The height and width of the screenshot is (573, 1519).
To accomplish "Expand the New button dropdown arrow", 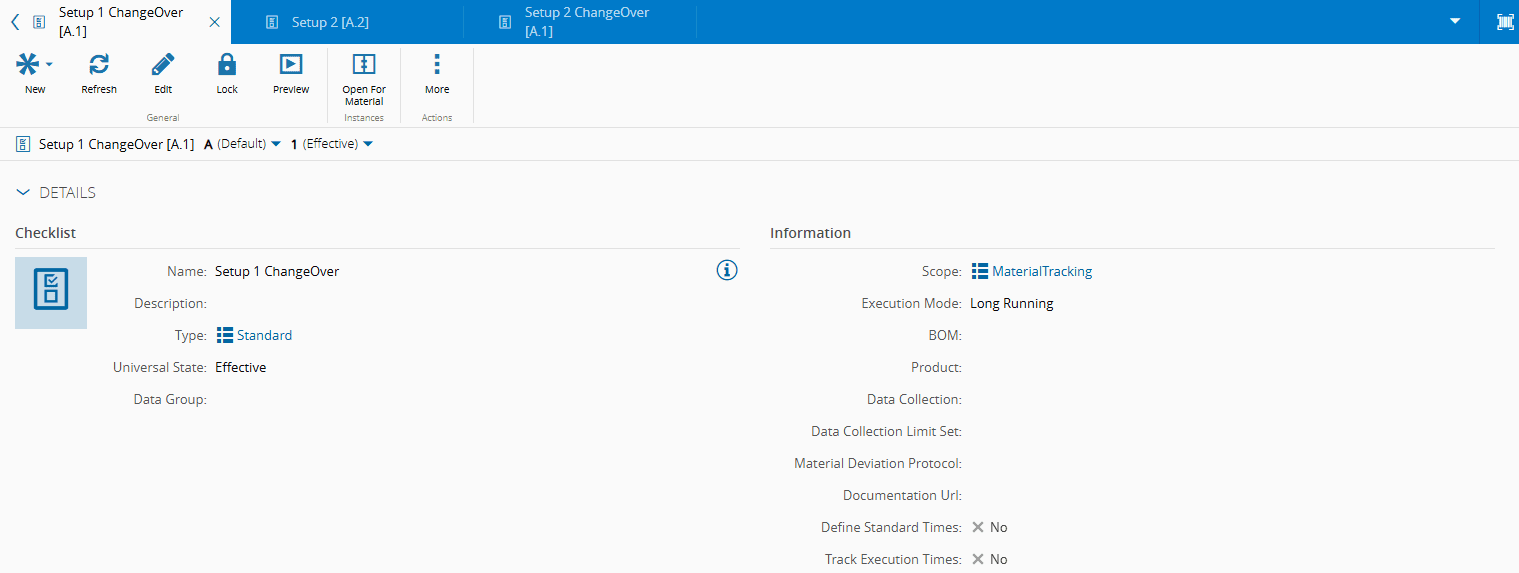I will click(49, 65).
